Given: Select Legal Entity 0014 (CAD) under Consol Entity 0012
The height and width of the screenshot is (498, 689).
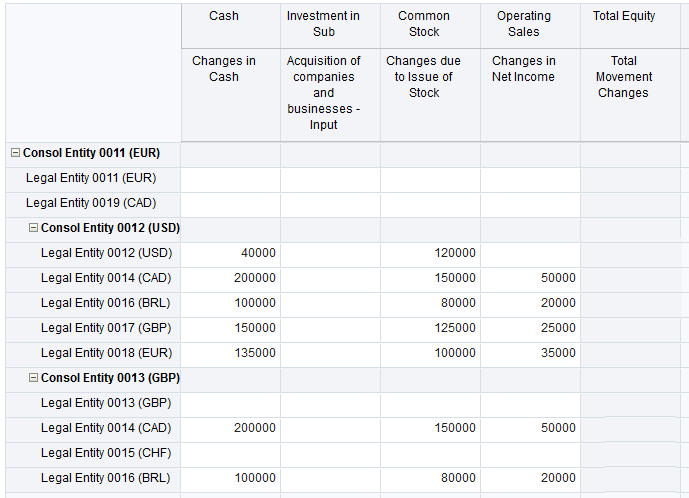Looking at the screenshot, I should pos(106,278).
